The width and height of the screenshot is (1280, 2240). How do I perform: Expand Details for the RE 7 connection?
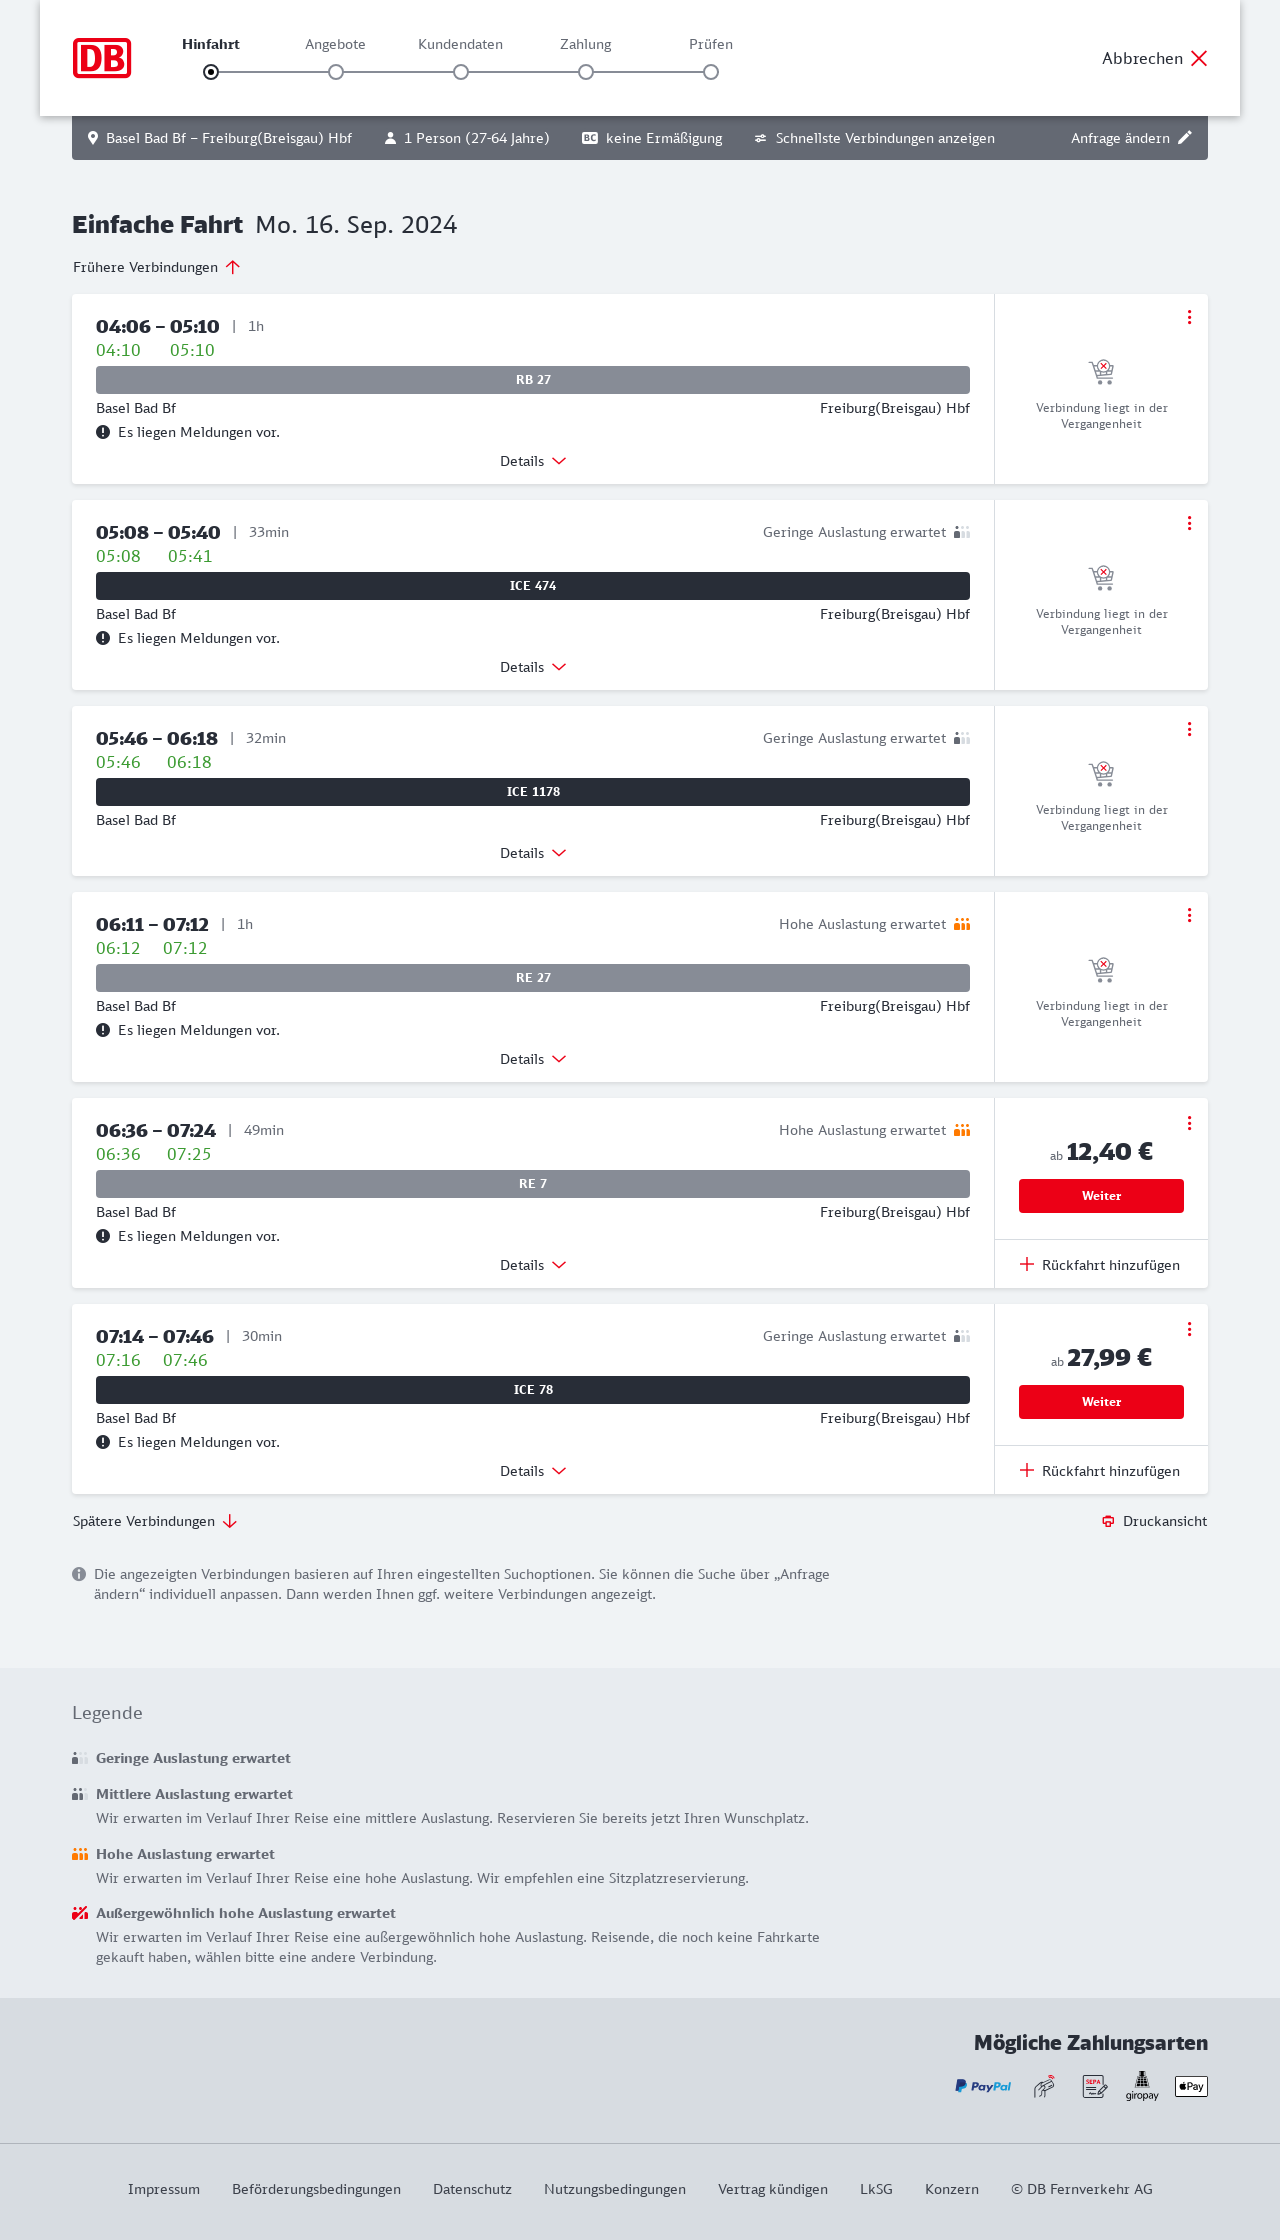click(x=533, y=1265)
